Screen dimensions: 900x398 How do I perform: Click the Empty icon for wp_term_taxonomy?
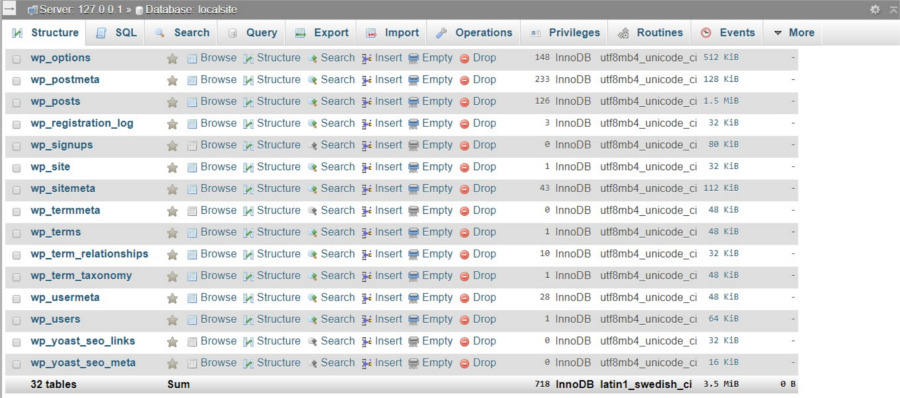pos(413,276)
